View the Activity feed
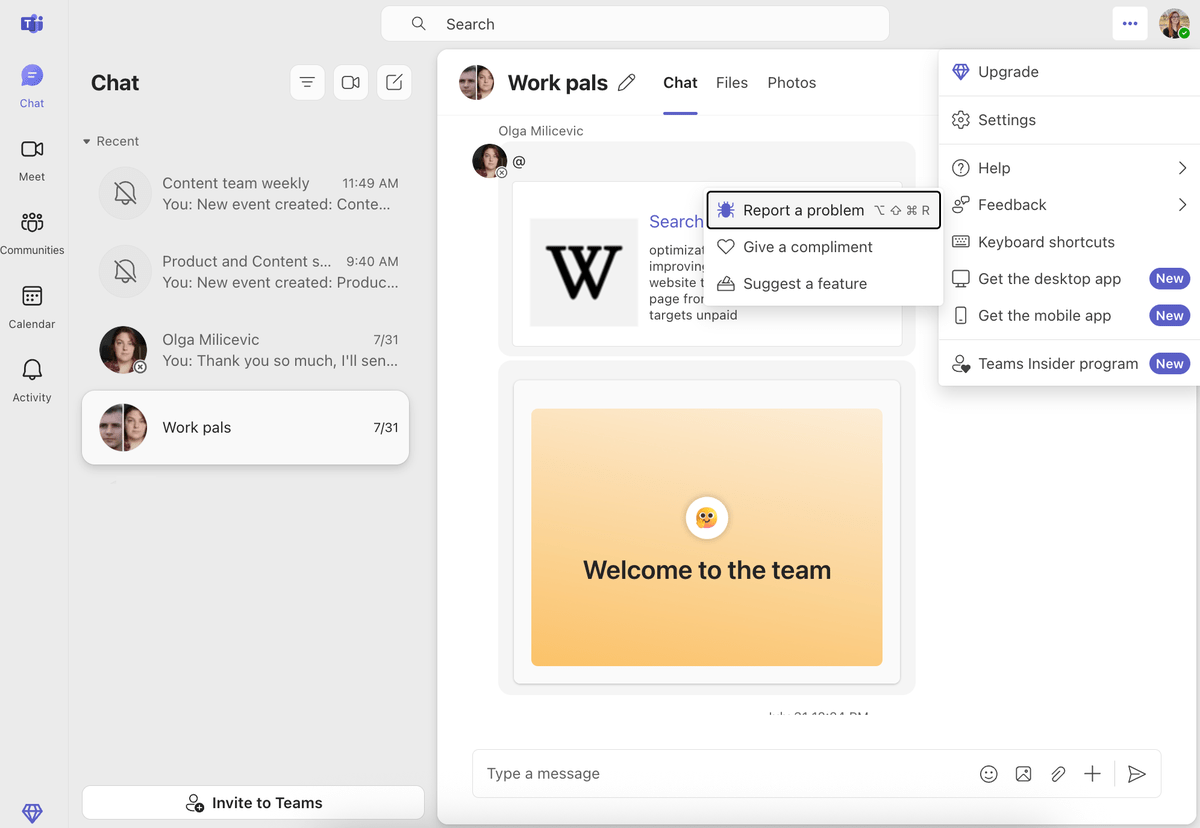Screen dimensions: 1200x828 pos(31,380)
